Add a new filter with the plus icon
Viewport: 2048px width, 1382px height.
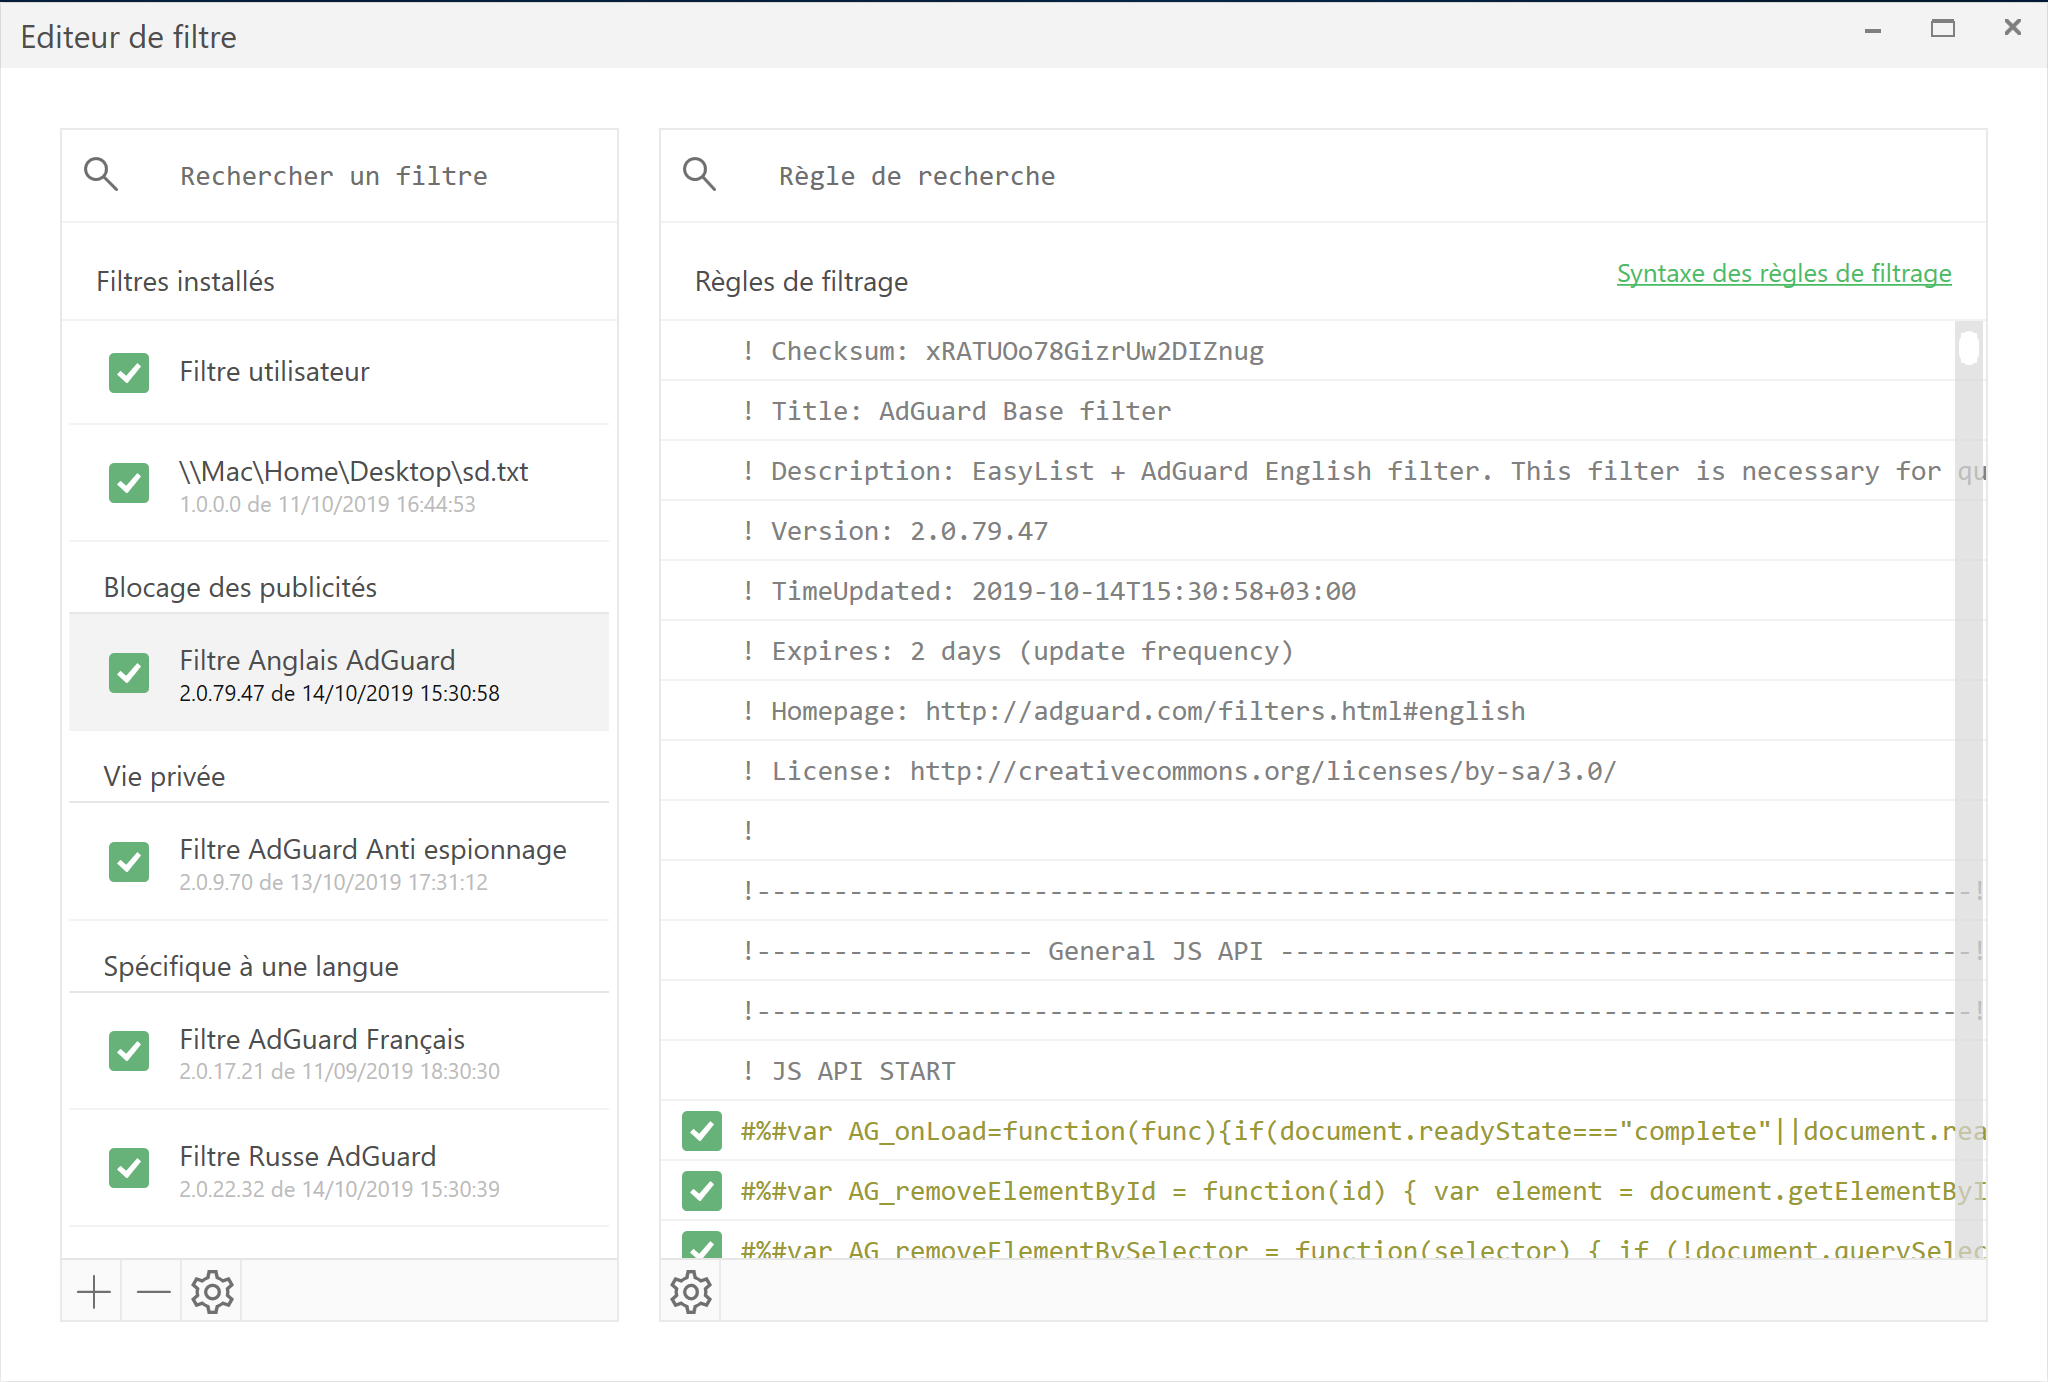93,1291
